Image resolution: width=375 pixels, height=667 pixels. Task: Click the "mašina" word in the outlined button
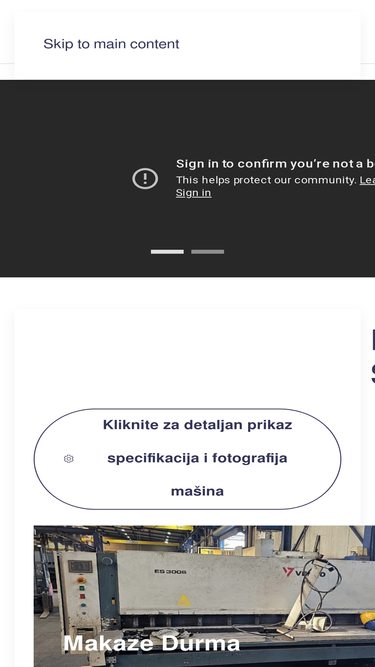[197, 492]
